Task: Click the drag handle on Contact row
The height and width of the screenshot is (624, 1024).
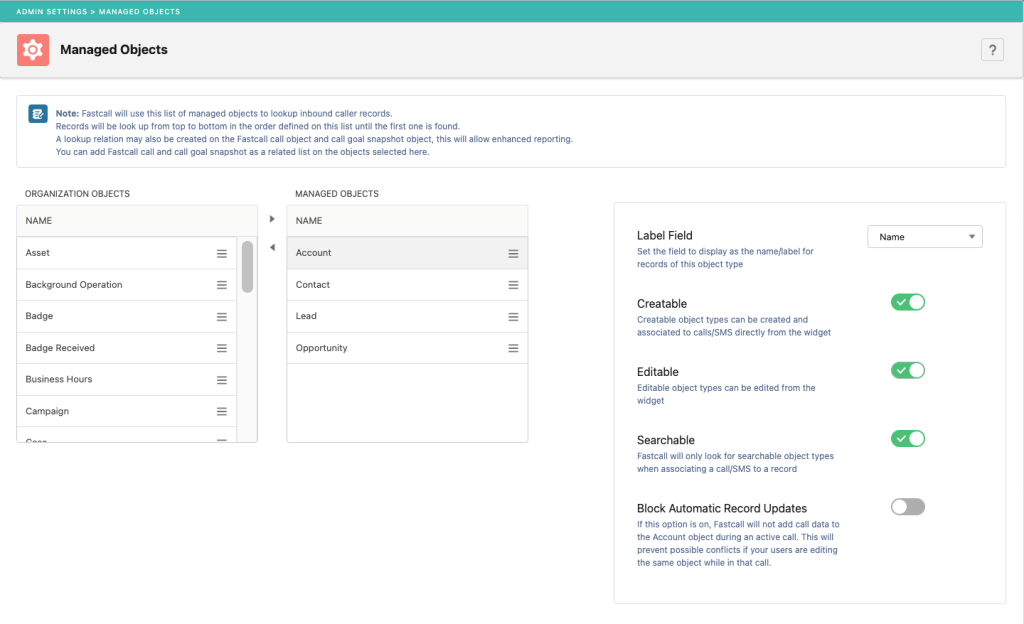Action: point(513,285)
